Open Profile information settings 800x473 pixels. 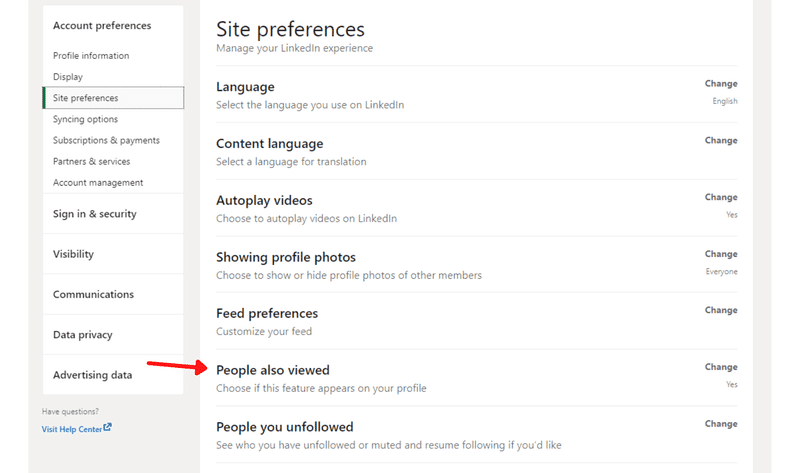[x=91, y=56]
